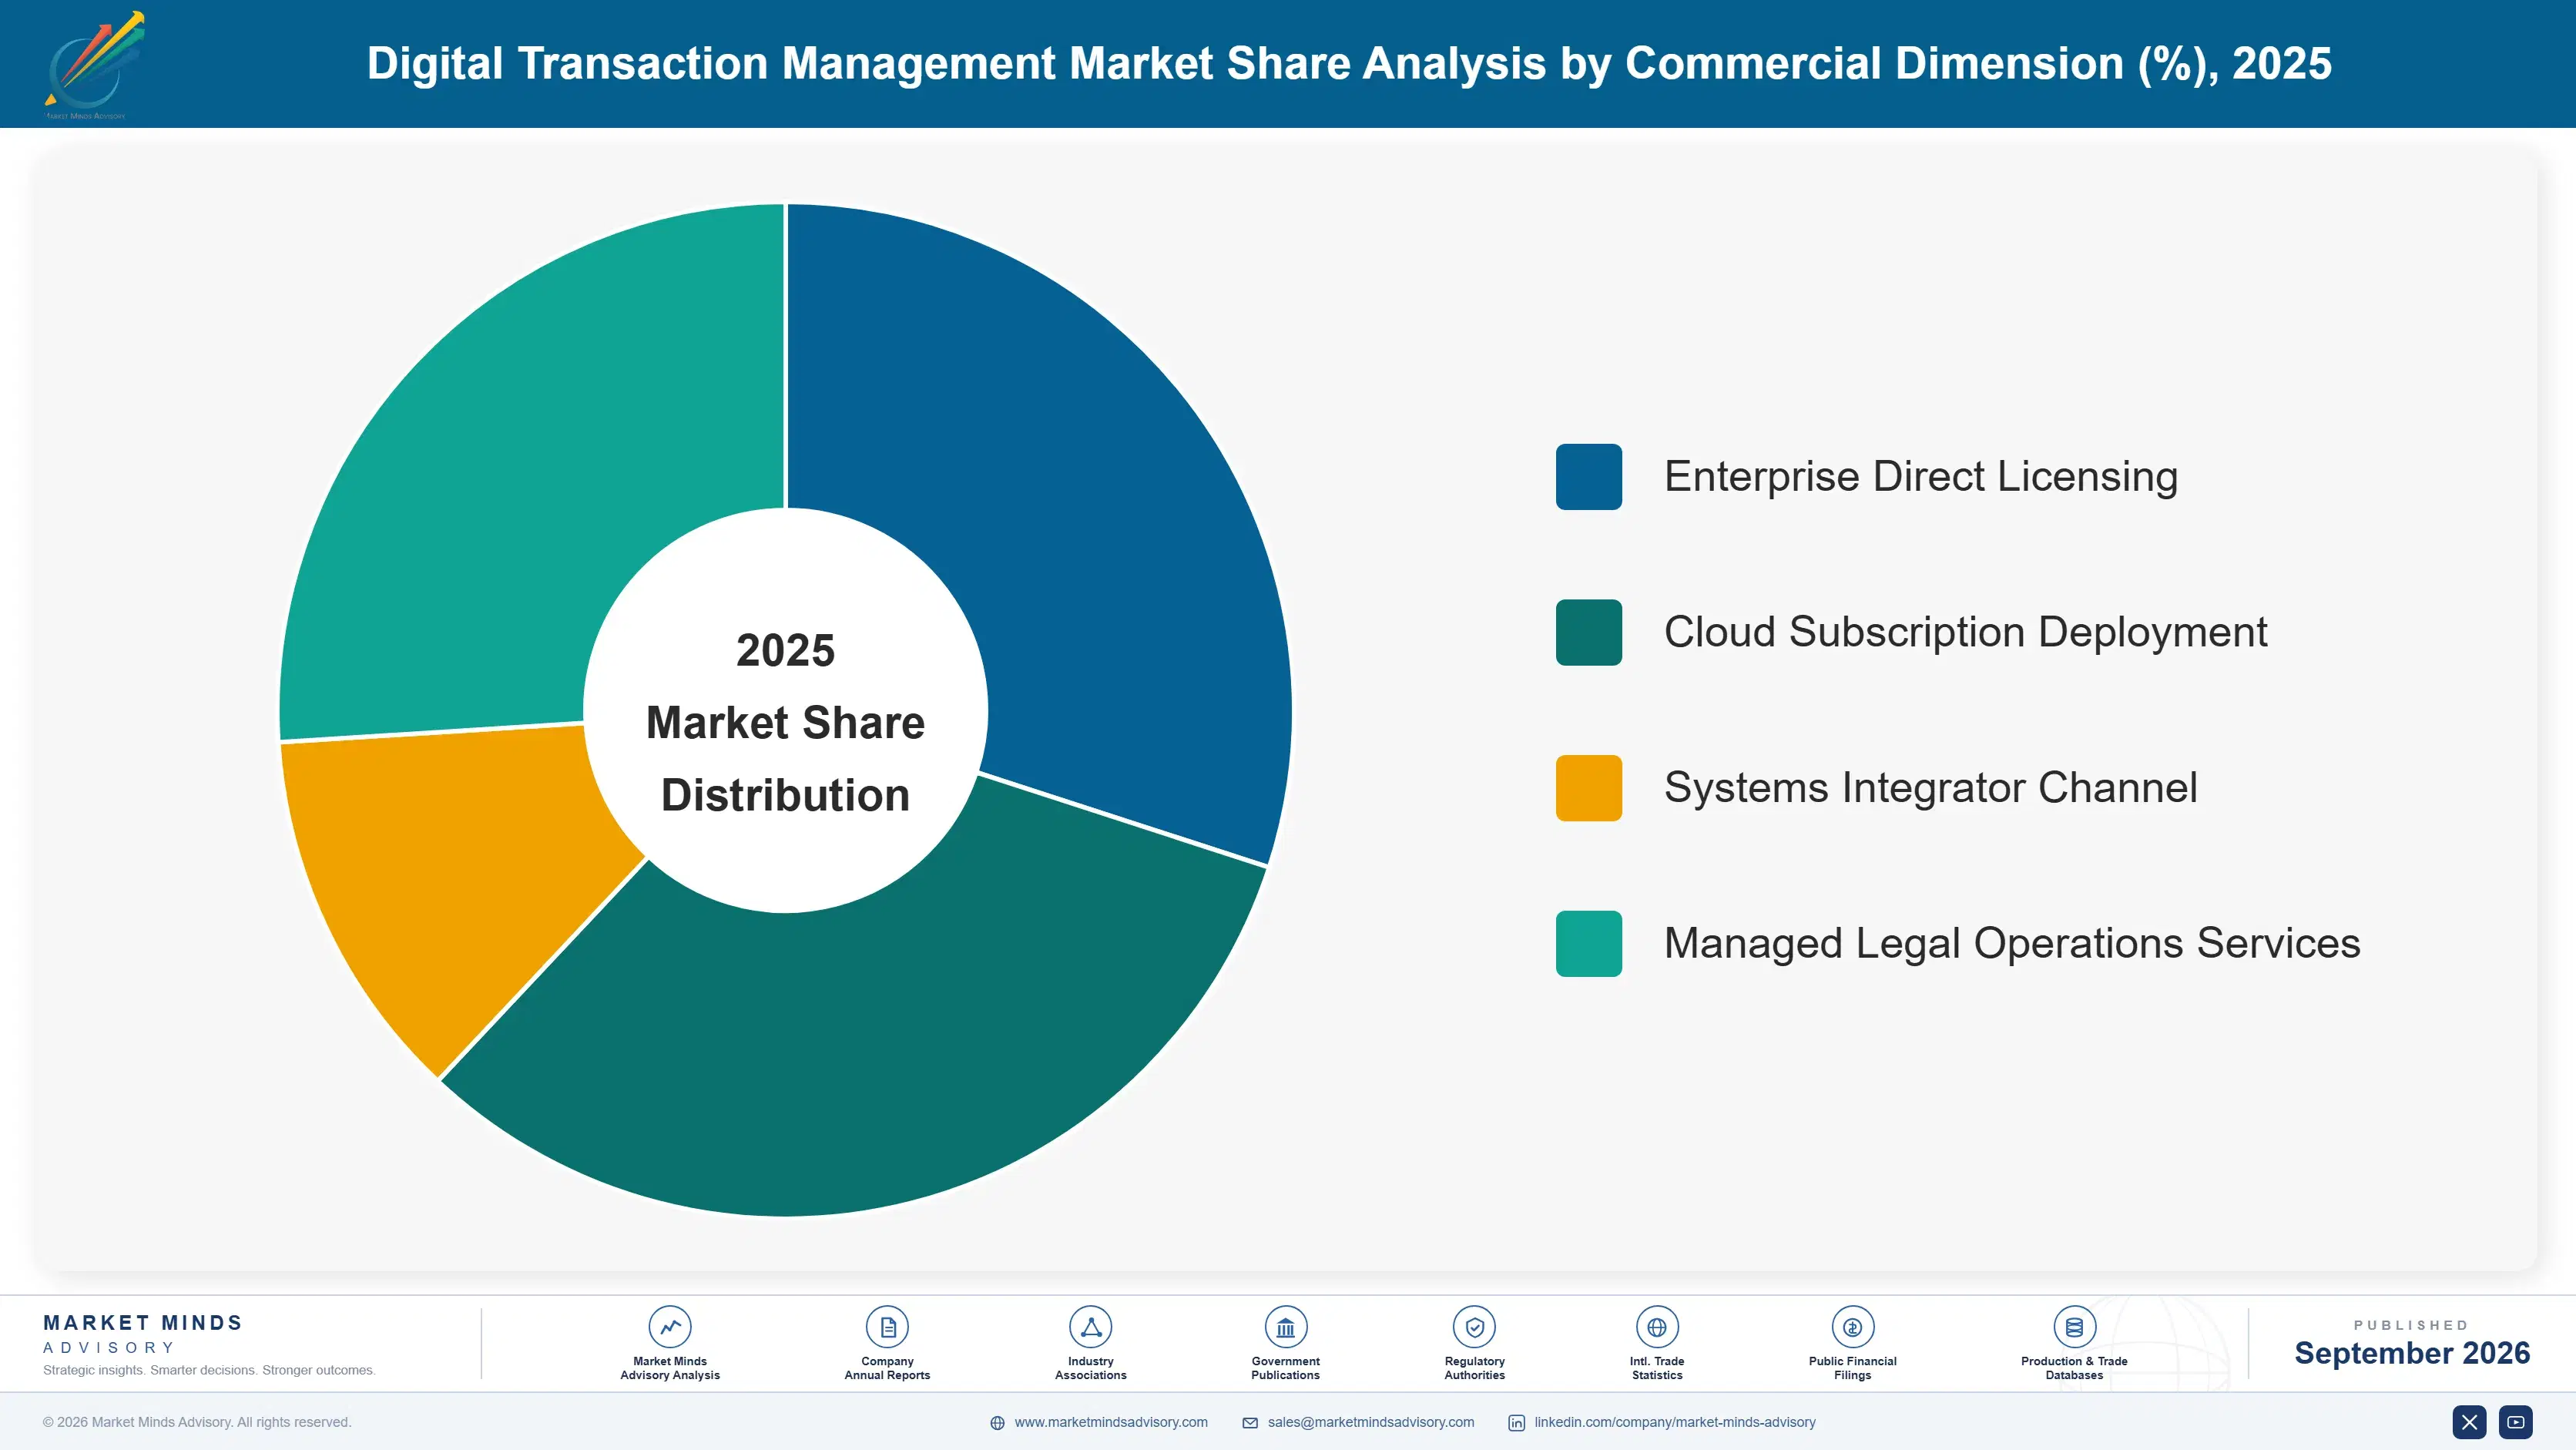Click the '2025 Market Share Distribution' center text

(x=785, y=722)
